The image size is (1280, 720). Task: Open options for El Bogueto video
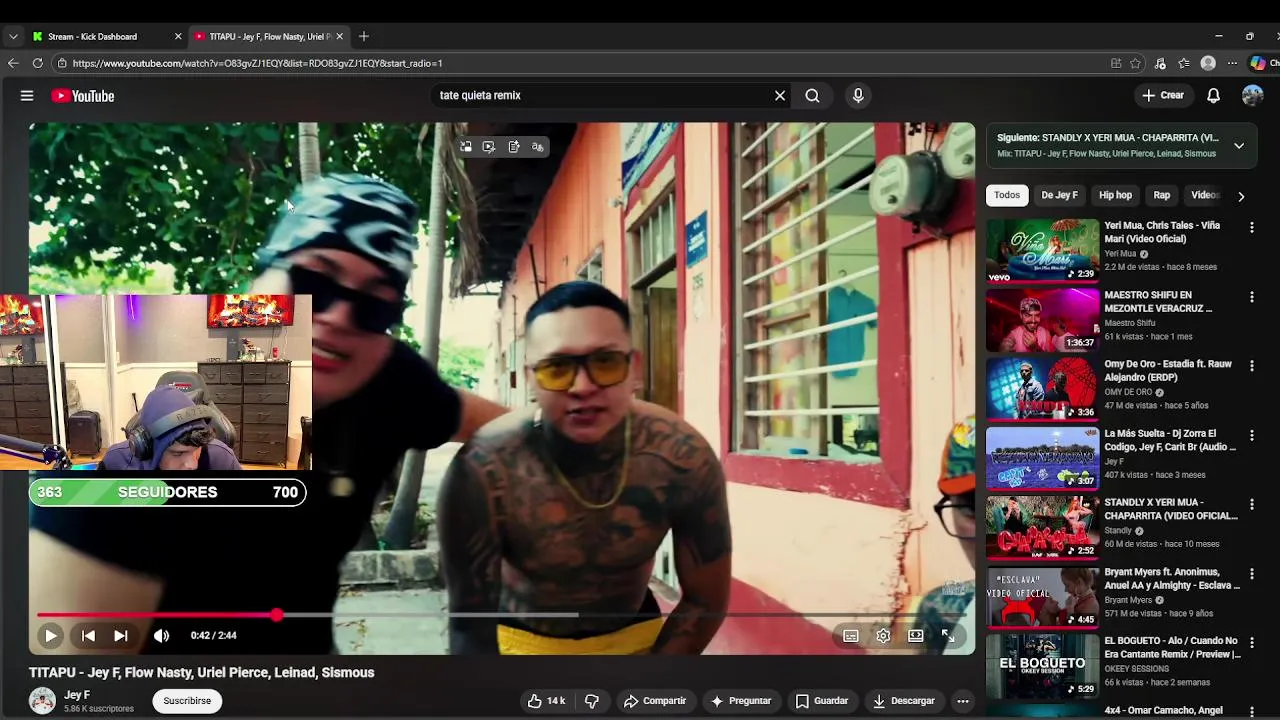[x=1251, y=642]
